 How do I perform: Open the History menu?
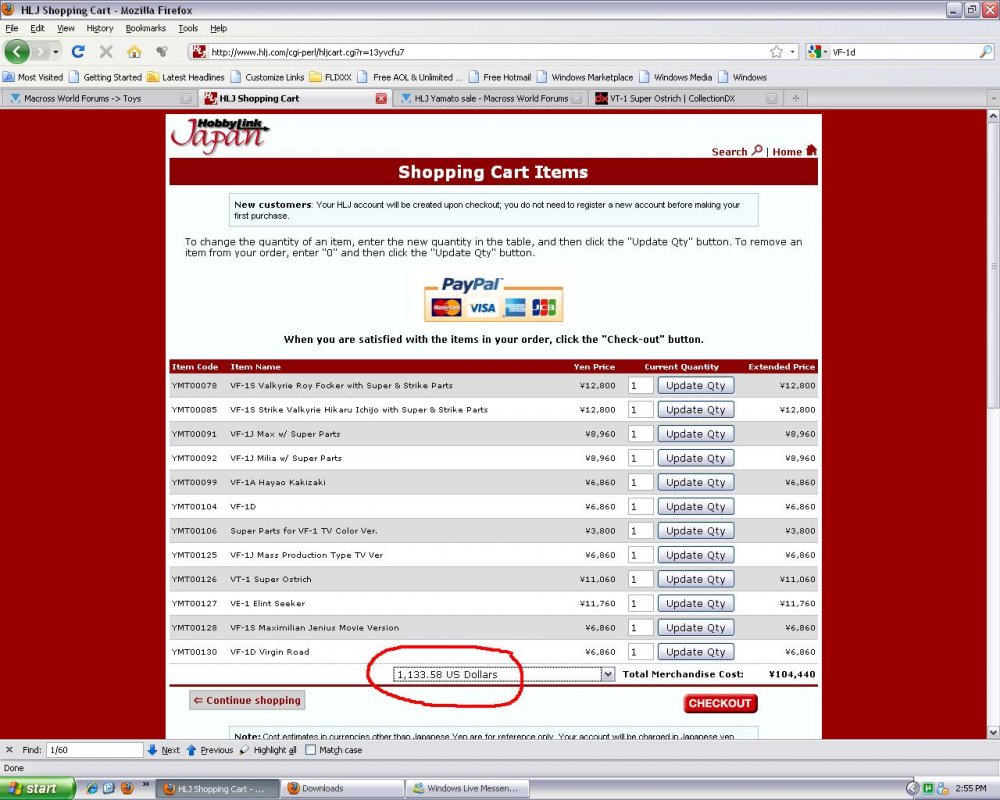pyautogui.click(x=99, y=28)
